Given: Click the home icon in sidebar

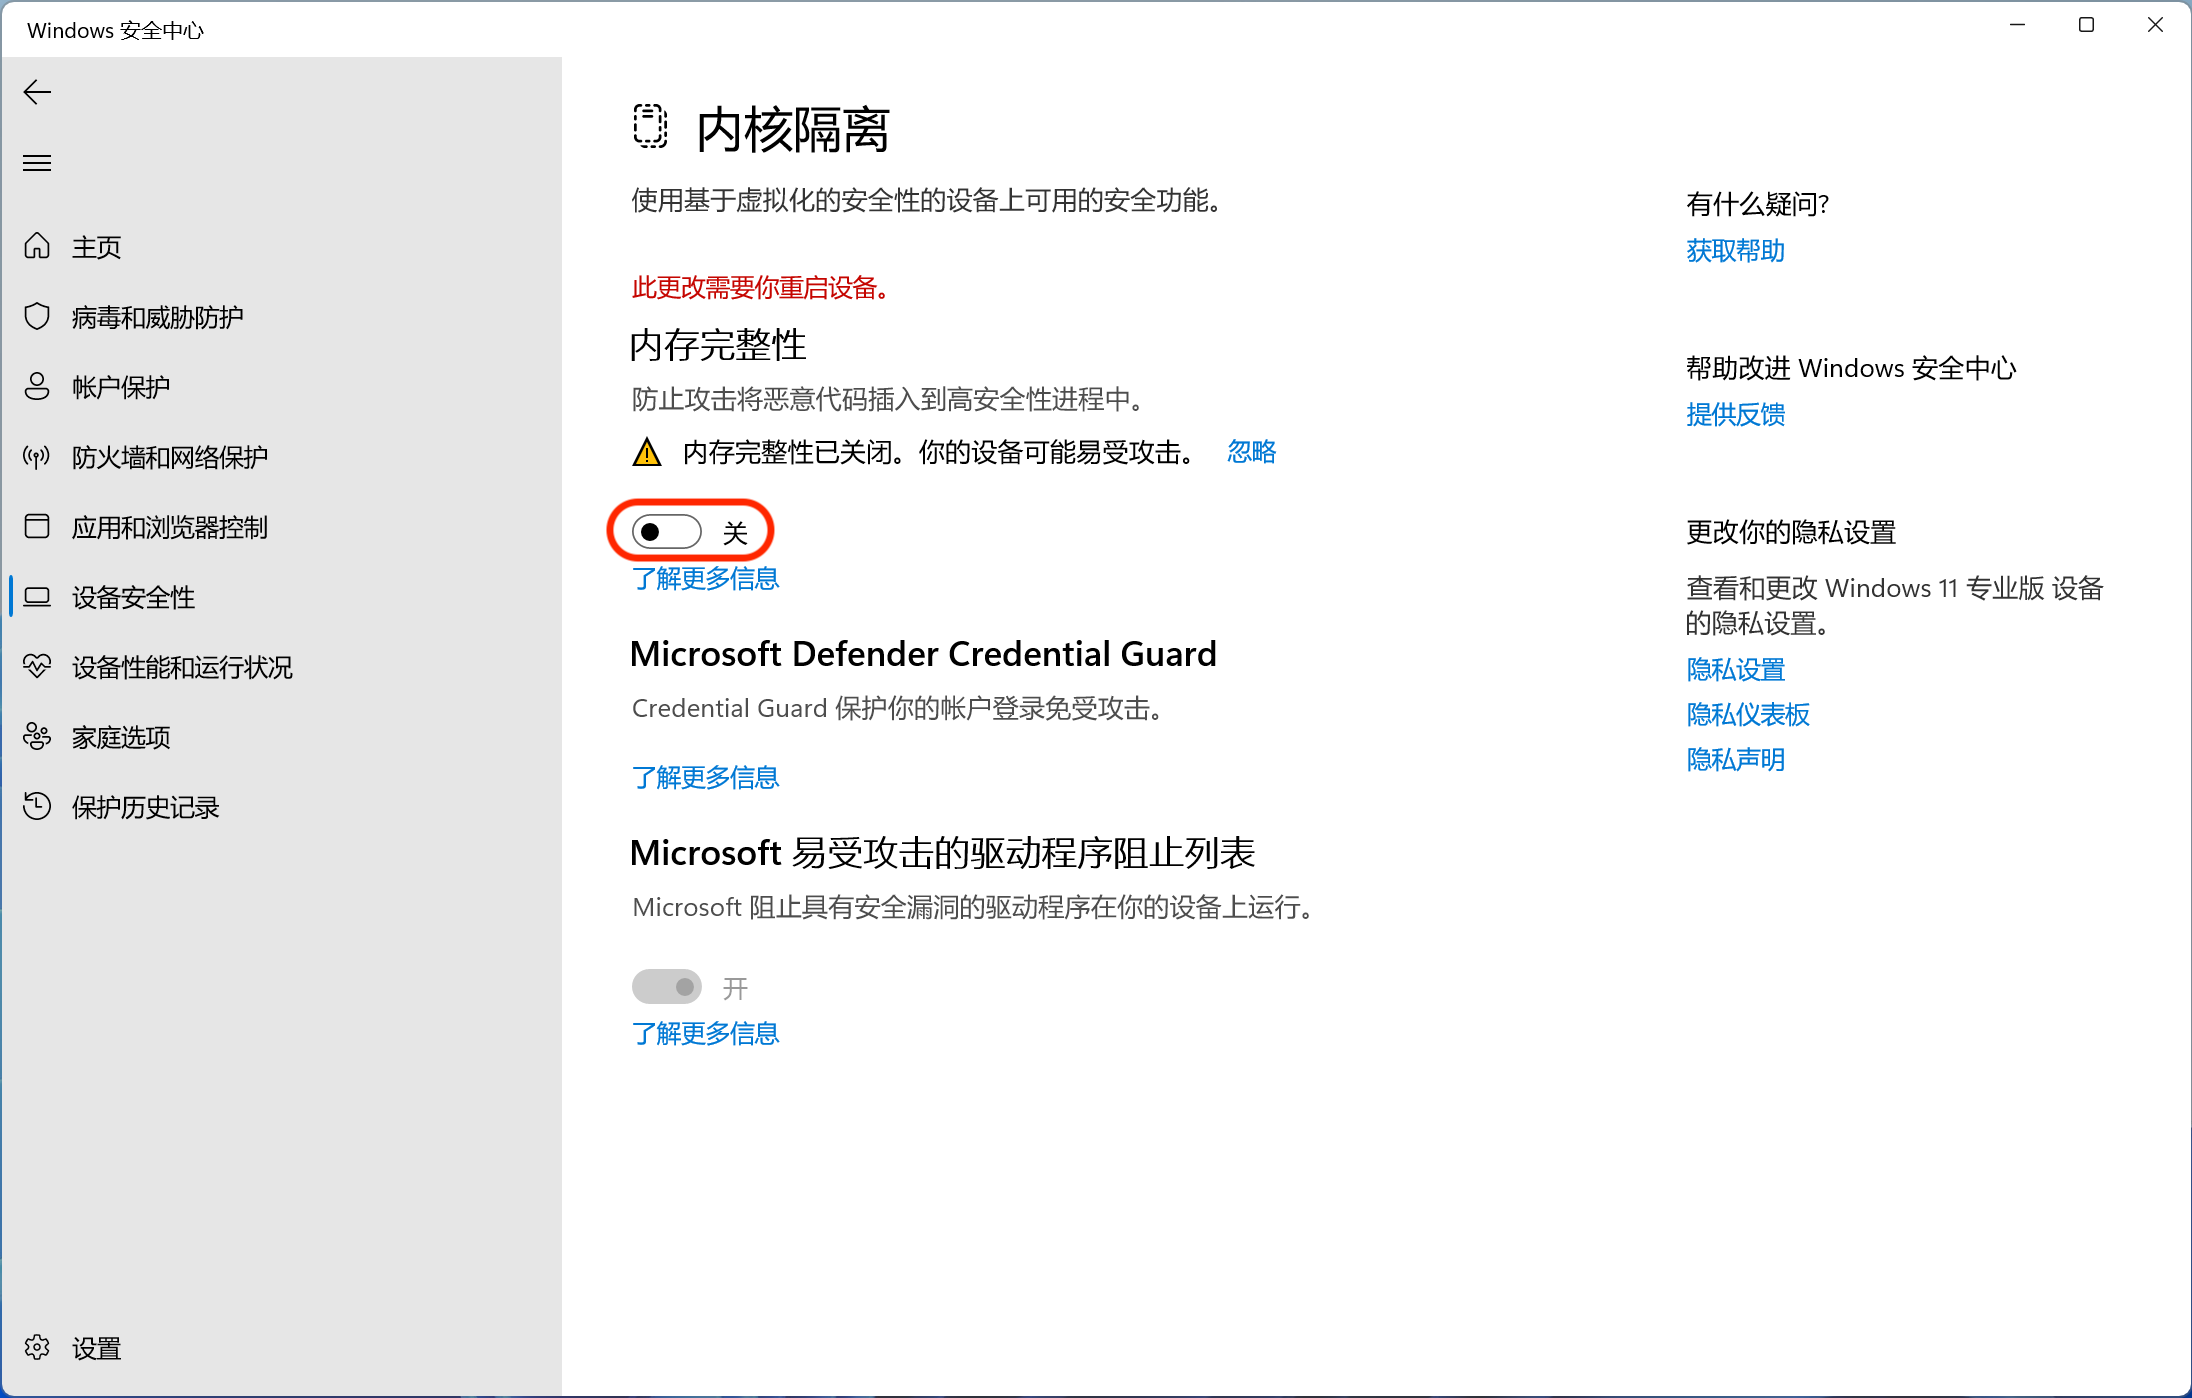Looking at the screenshot, I should point(37,246).
